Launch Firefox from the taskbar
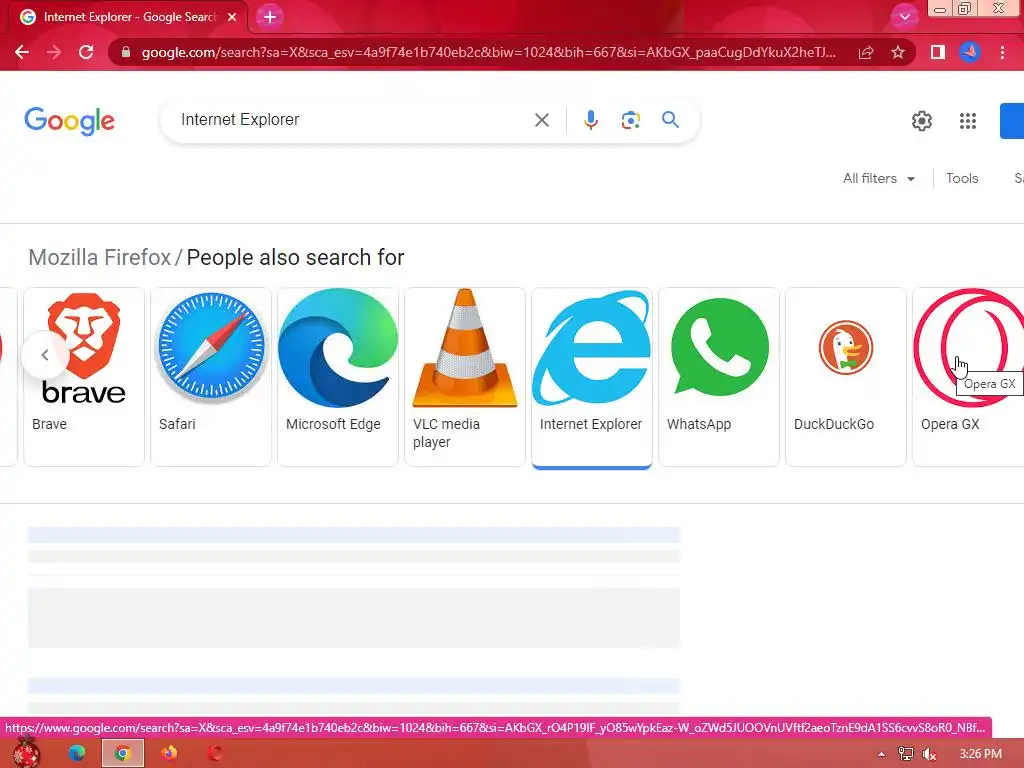This screenshot has height=768, width=1024. [x=169, y=753]
